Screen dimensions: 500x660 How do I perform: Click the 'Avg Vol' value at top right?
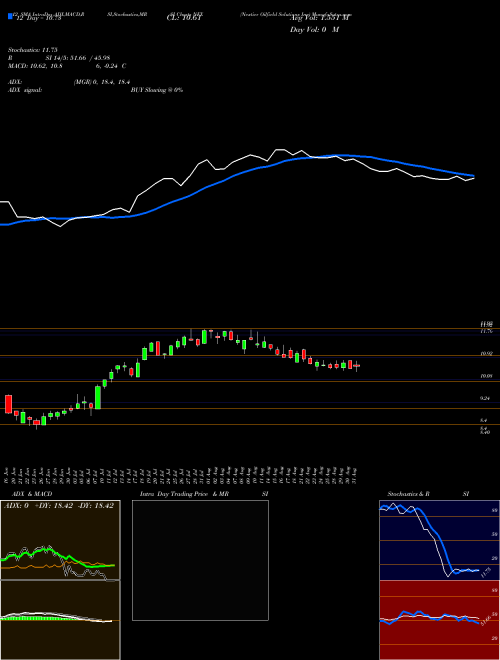pyautogui.click(x=319, y=18)
